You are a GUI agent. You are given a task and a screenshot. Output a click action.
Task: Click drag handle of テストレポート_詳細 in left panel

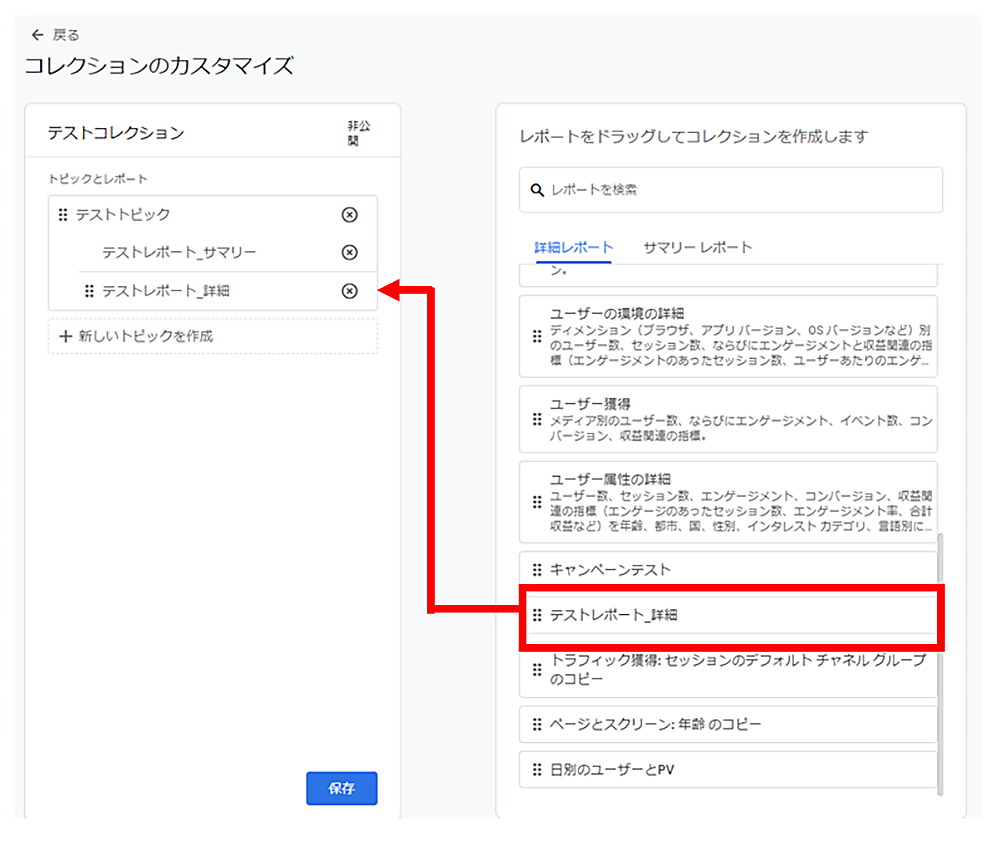pyautogui.click(x=89, y=291)
